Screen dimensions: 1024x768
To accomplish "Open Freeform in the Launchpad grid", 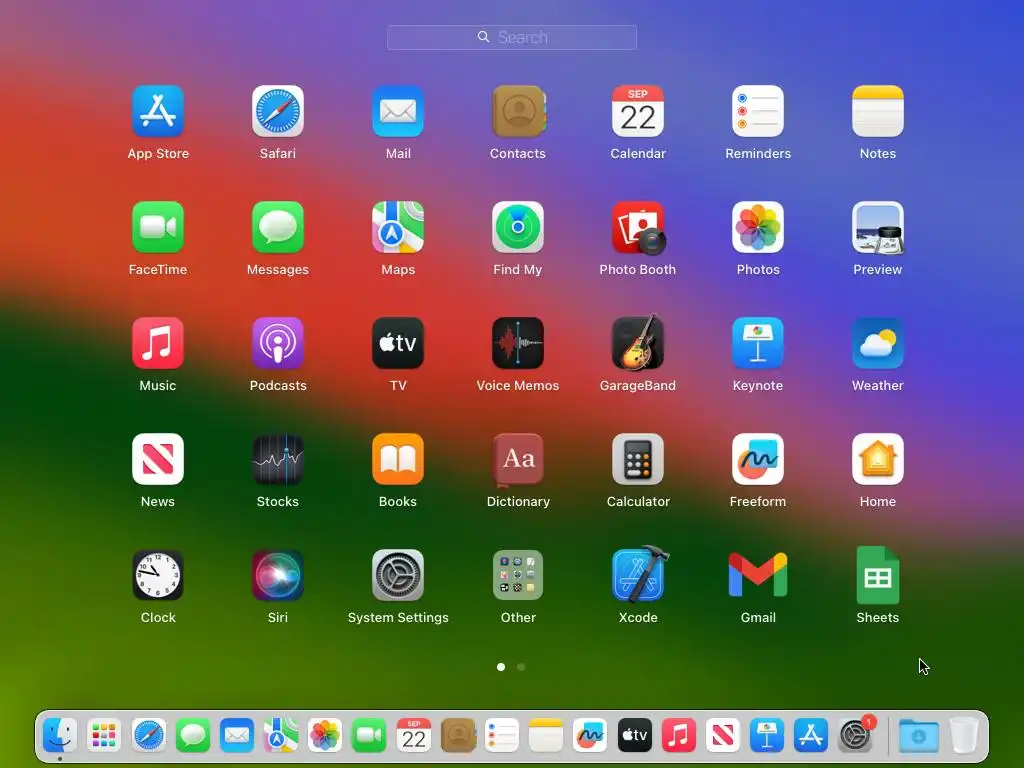I will (x=758, y=459).
